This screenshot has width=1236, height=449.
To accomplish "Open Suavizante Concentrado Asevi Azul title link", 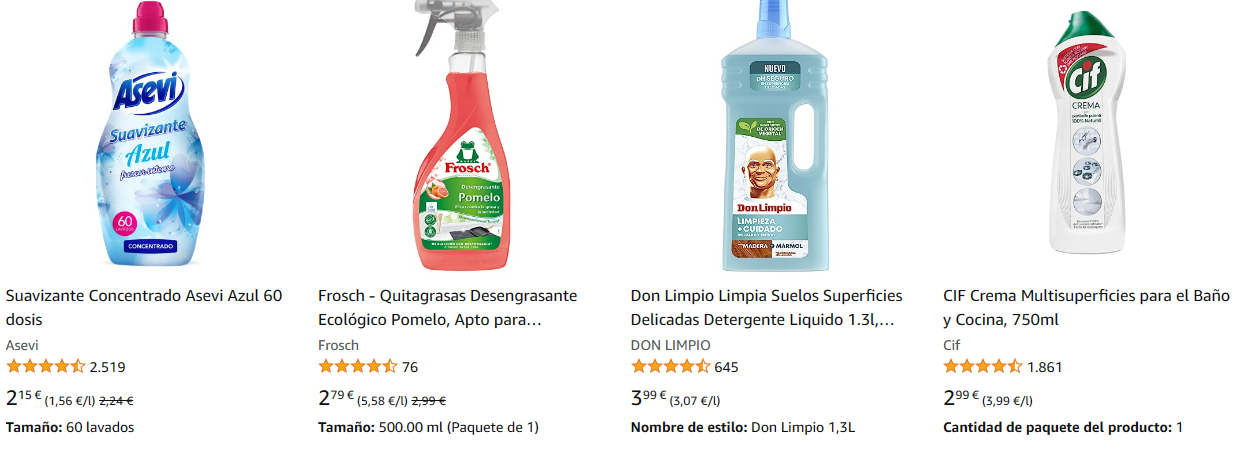I will (x=144, y=308).
